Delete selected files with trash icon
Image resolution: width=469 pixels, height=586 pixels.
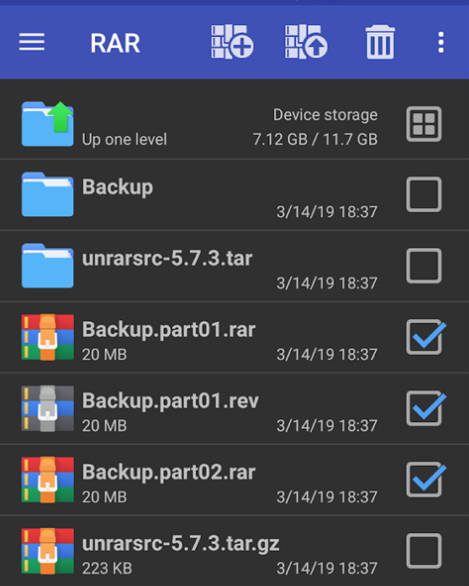tap(380, 42)
